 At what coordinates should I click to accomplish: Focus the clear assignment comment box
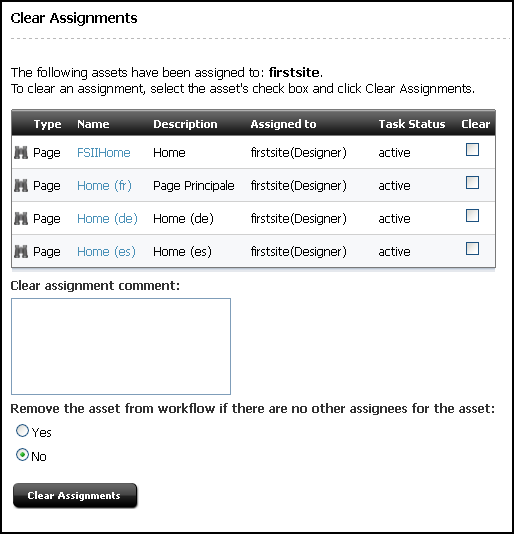click(x=121, y=346)
